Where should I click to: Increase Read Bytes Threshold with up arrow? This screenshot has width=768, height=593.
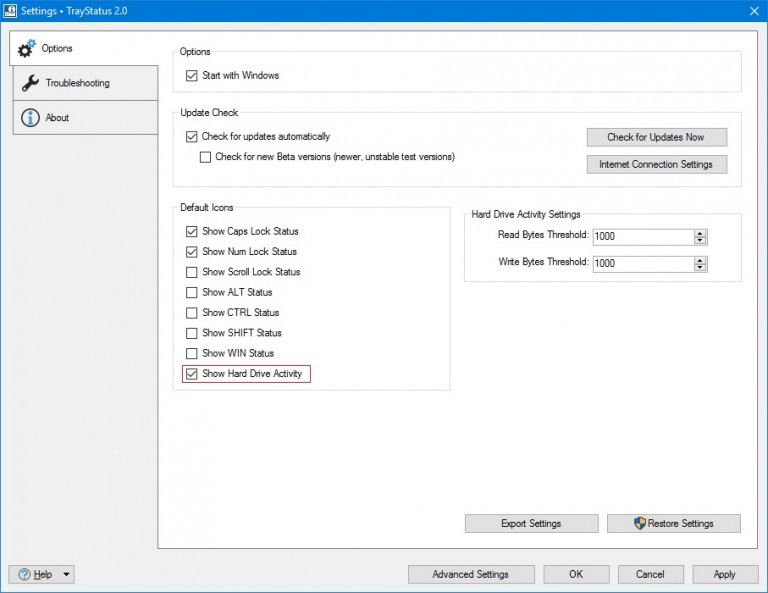700,233
